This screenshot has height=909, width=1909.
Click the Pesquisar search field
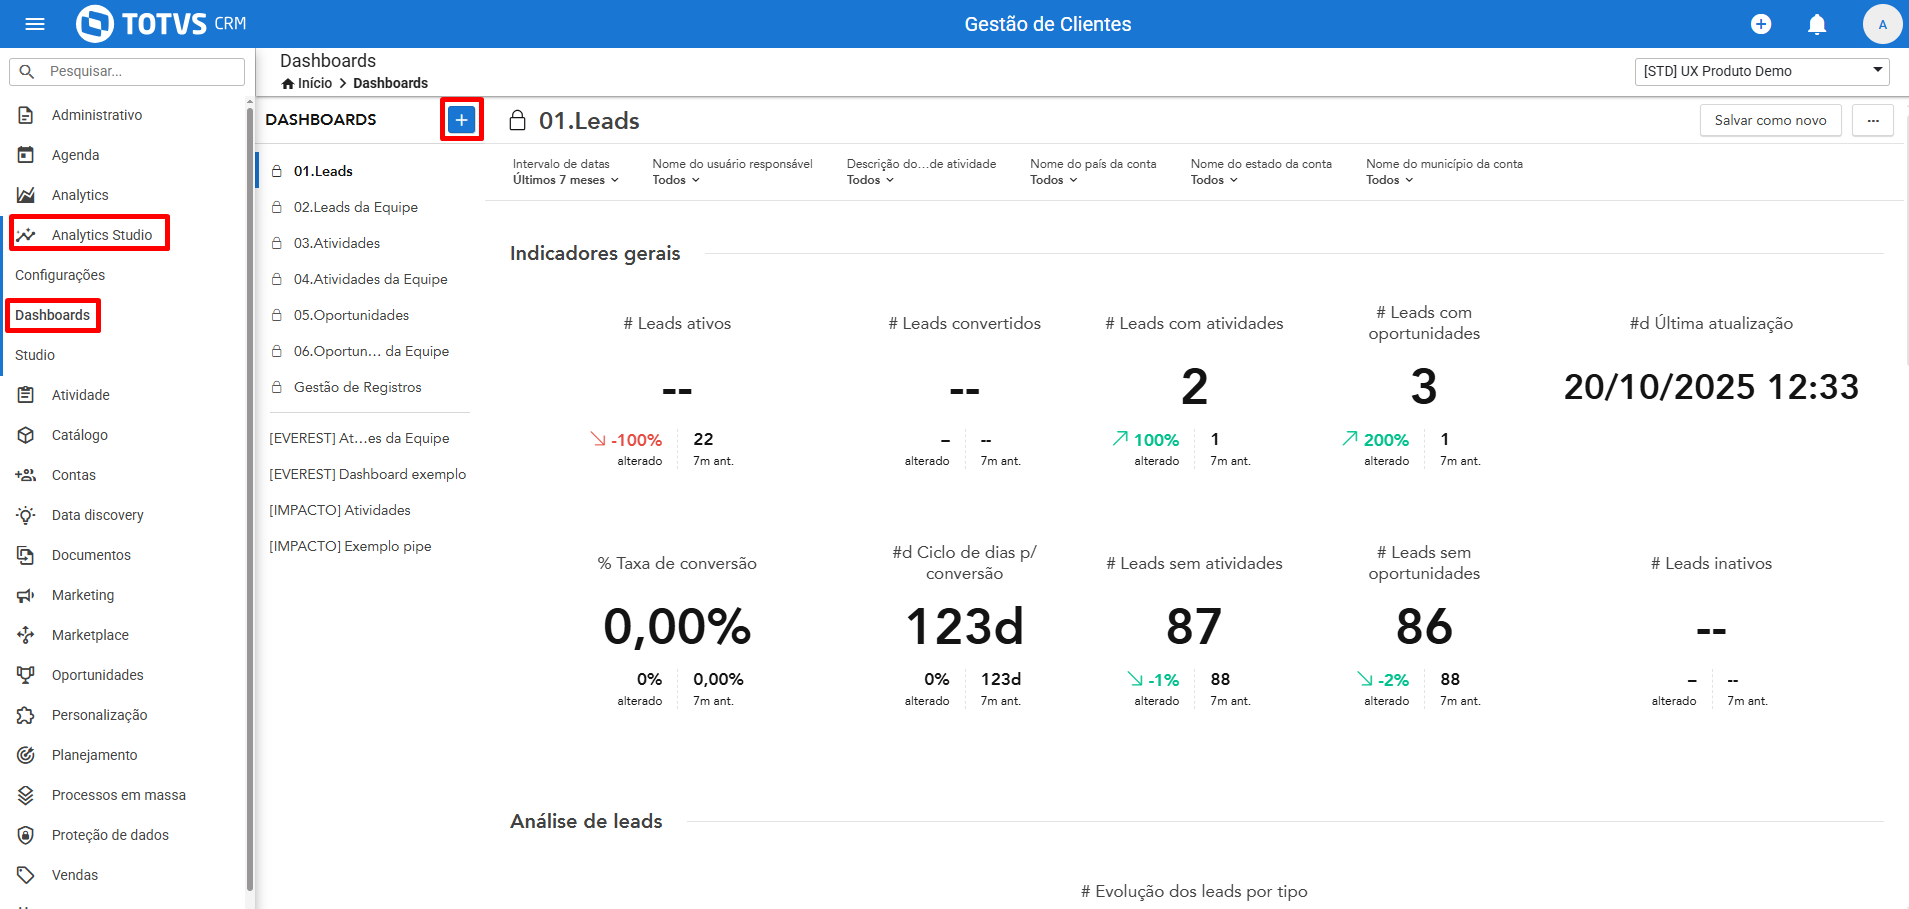(127, 72)
